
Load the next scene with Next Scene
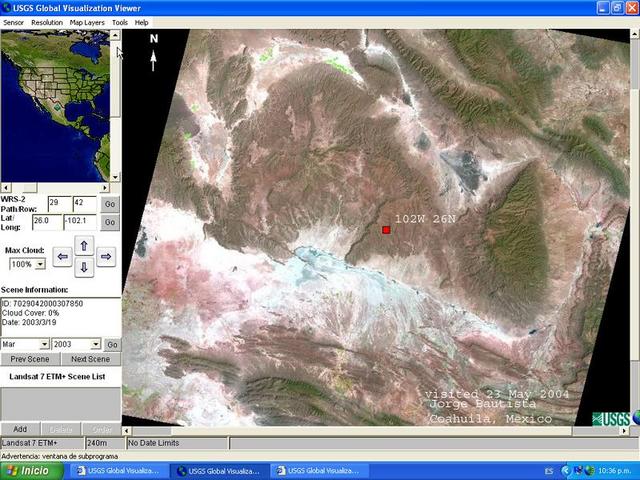[x=91, y=359]
